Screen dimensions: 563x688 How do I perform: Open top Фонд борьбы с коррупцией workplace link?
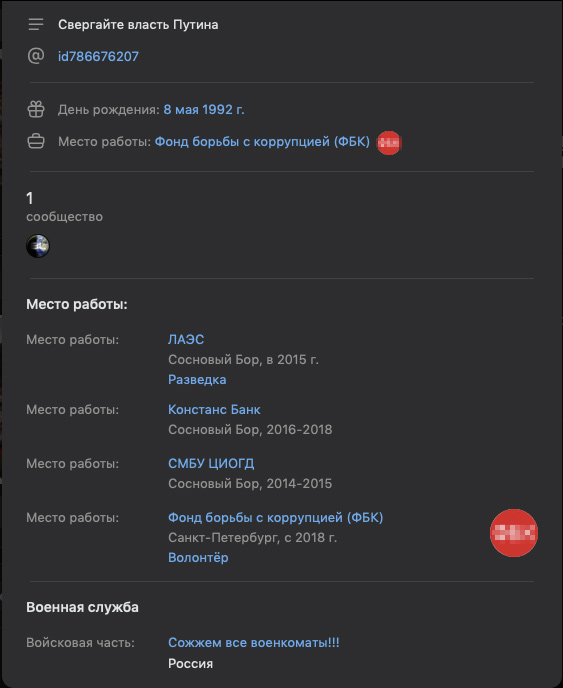(262, 142)
